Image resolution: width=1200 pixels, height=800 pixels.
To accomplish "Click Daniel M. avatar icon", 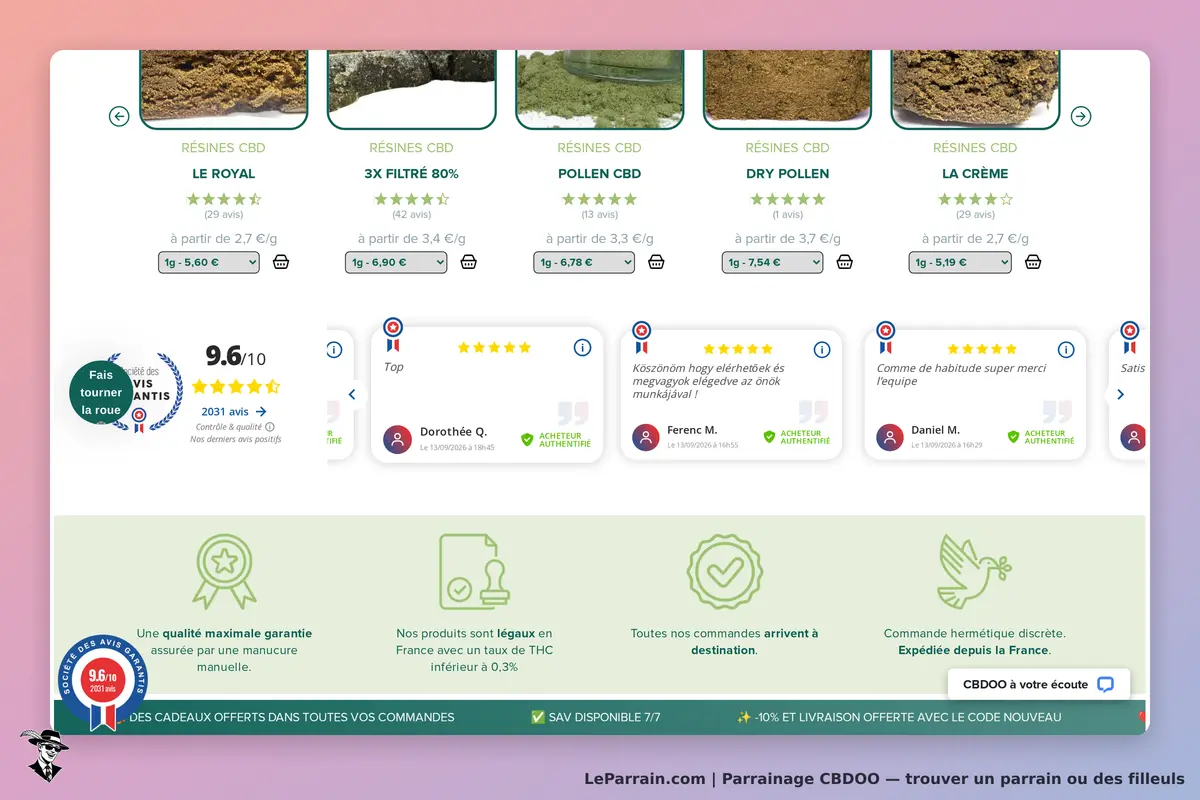I will (x=890, y=437).
